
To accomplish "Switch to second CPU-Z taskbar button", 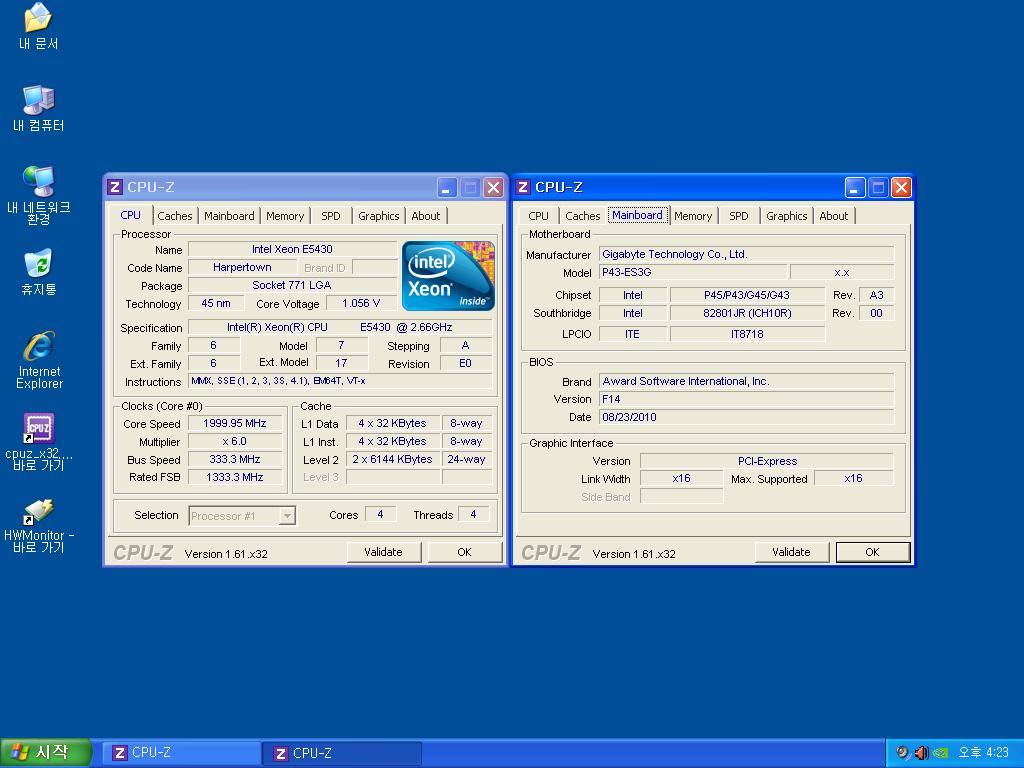I will (343, 753).
